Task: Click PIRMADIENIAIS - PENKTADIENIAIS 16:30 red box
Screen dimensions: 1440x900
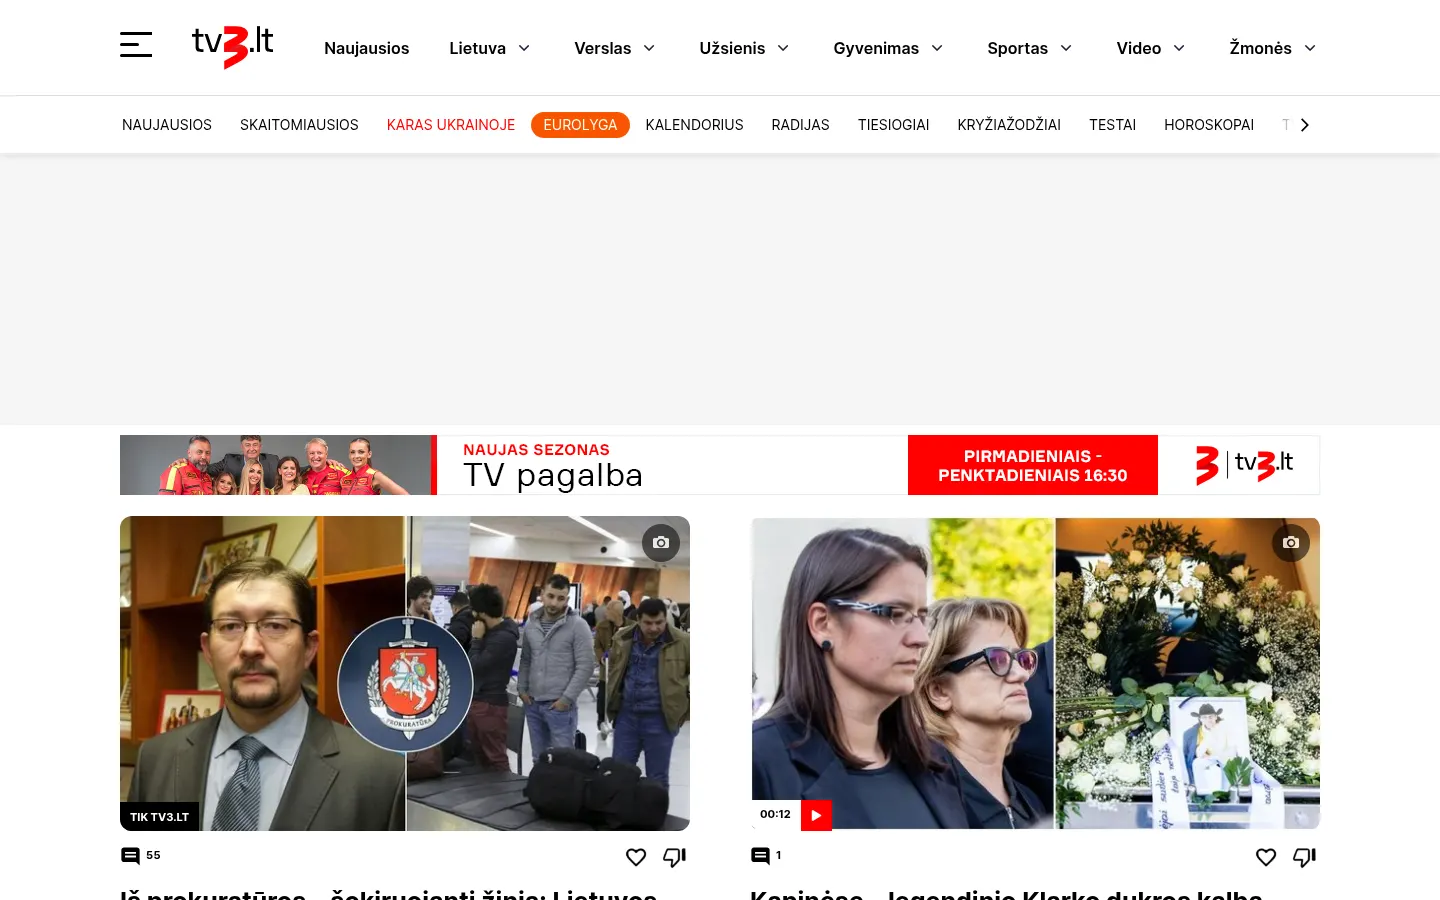Action: point(1033,465)
